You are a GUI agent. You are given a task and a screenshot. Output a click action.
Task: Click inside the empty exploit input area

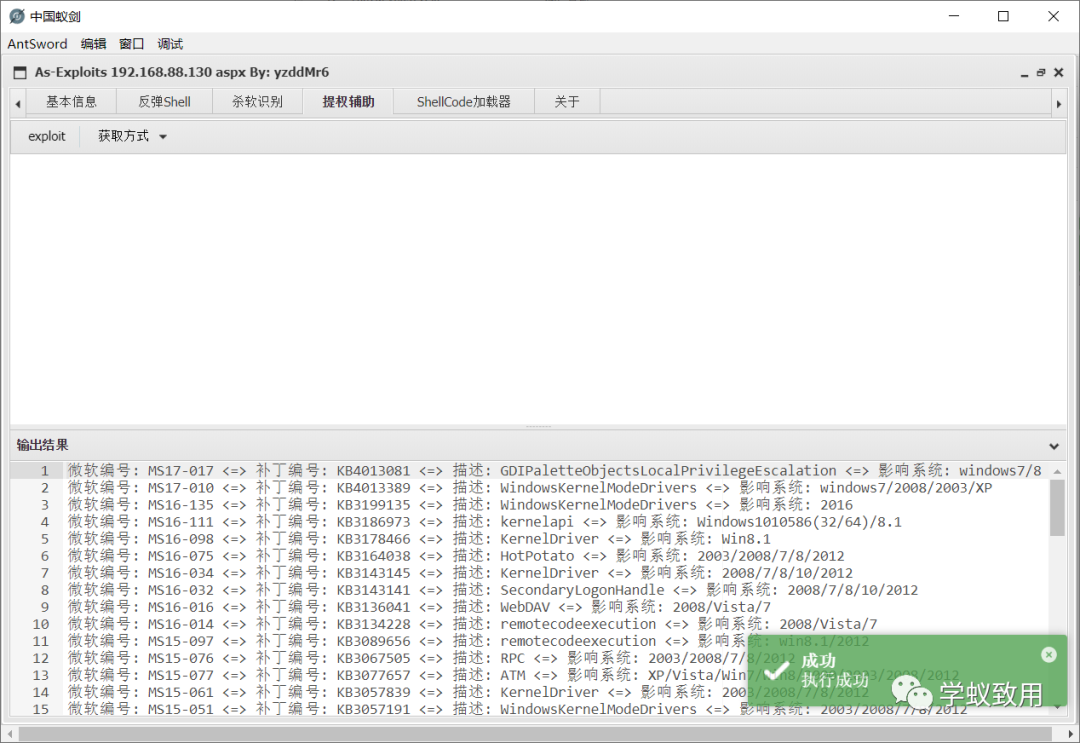pos(537,289)
